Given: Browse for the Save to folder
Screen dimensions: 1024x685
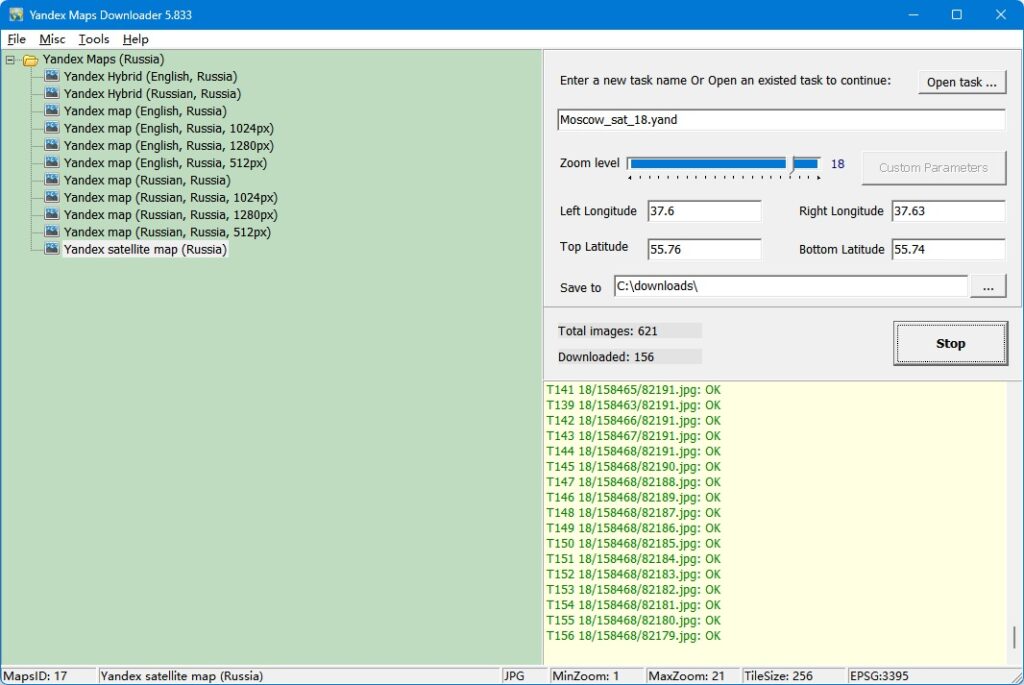Looking at the screenshot, I should click(988, 287).
